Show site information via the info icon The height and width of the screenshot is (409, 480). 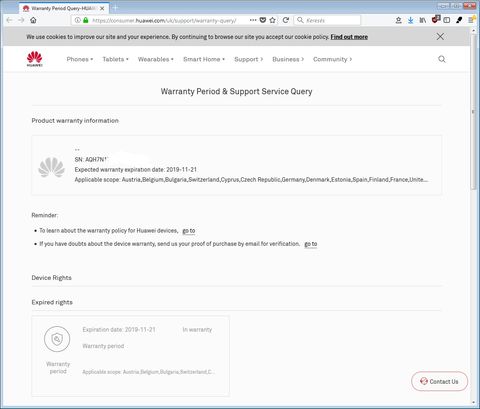(78, 20)
